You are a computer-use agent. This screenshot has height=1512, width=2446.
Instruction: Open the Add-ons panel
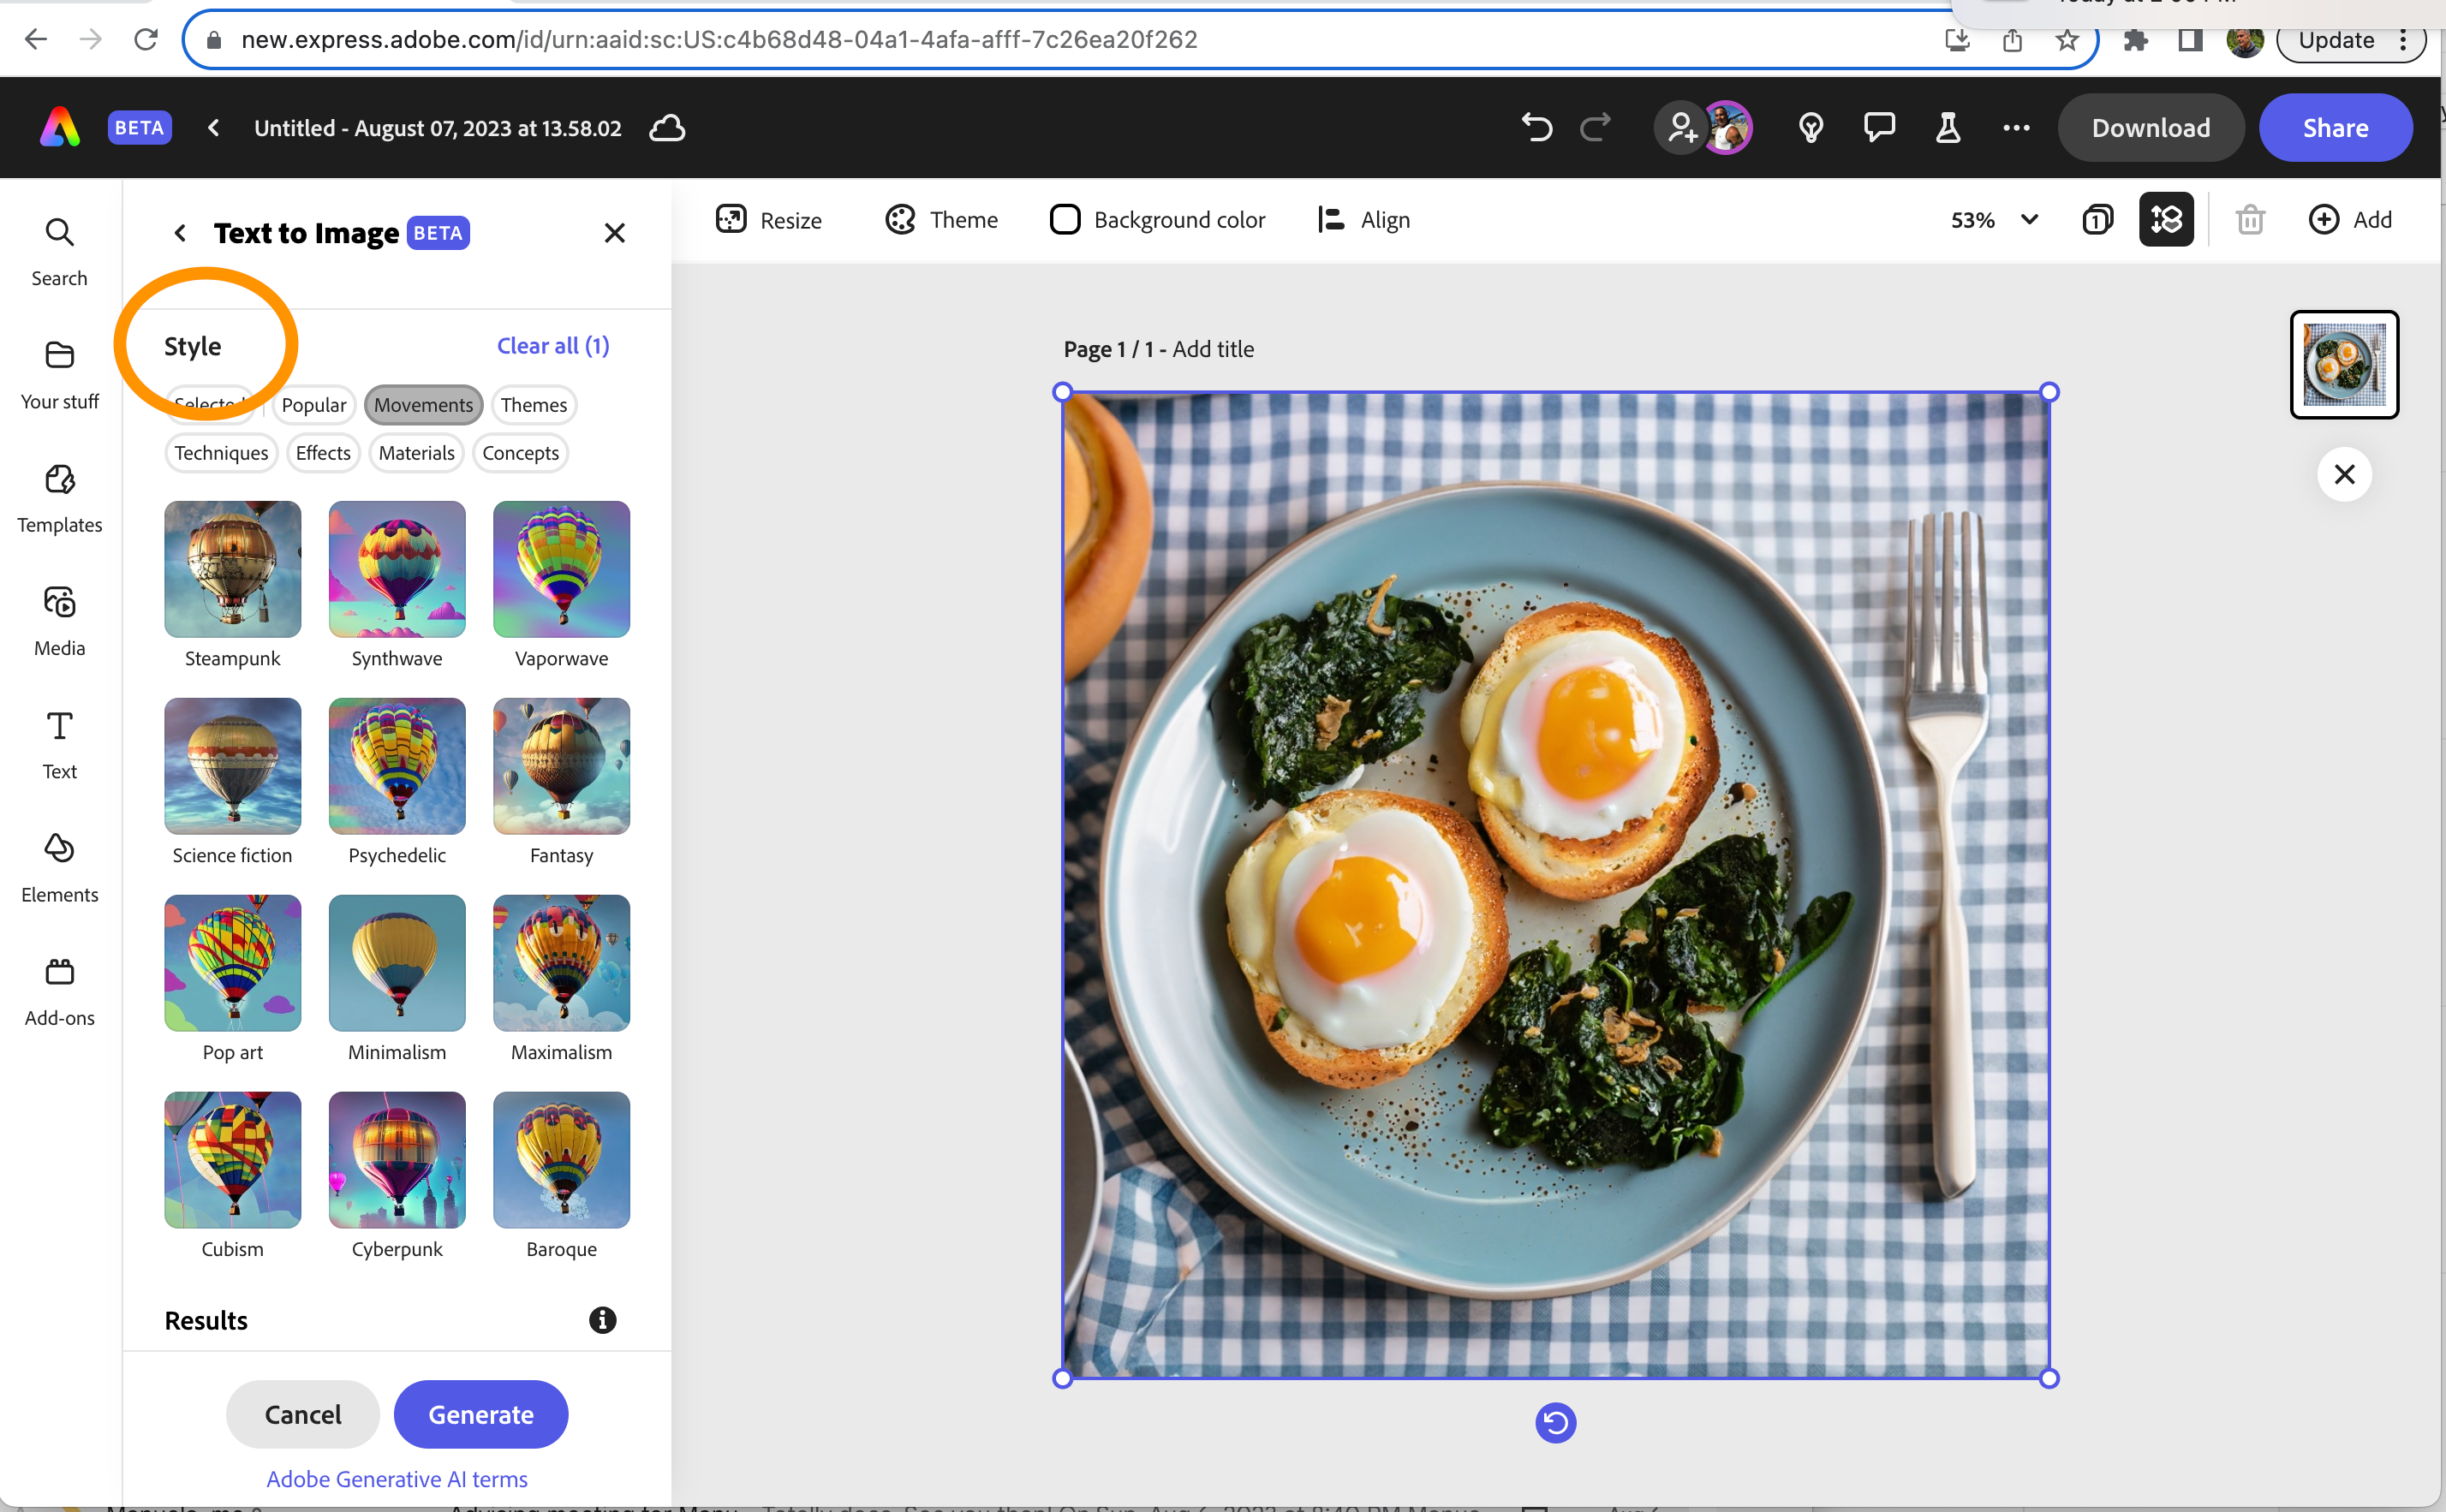click(x=59, y=990)
